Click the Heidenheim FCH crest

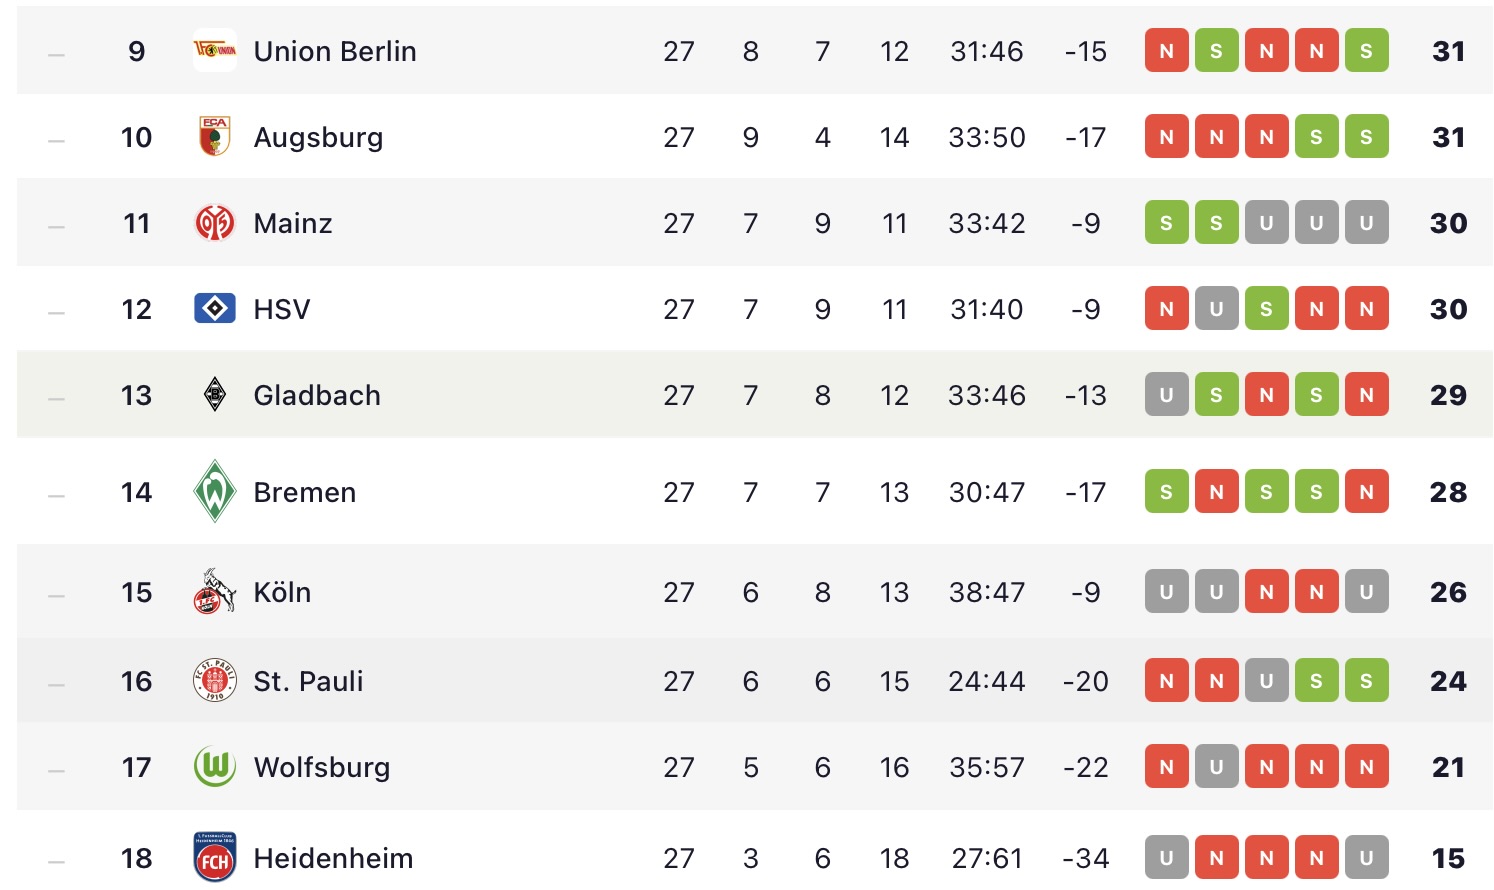pos(214,857)
